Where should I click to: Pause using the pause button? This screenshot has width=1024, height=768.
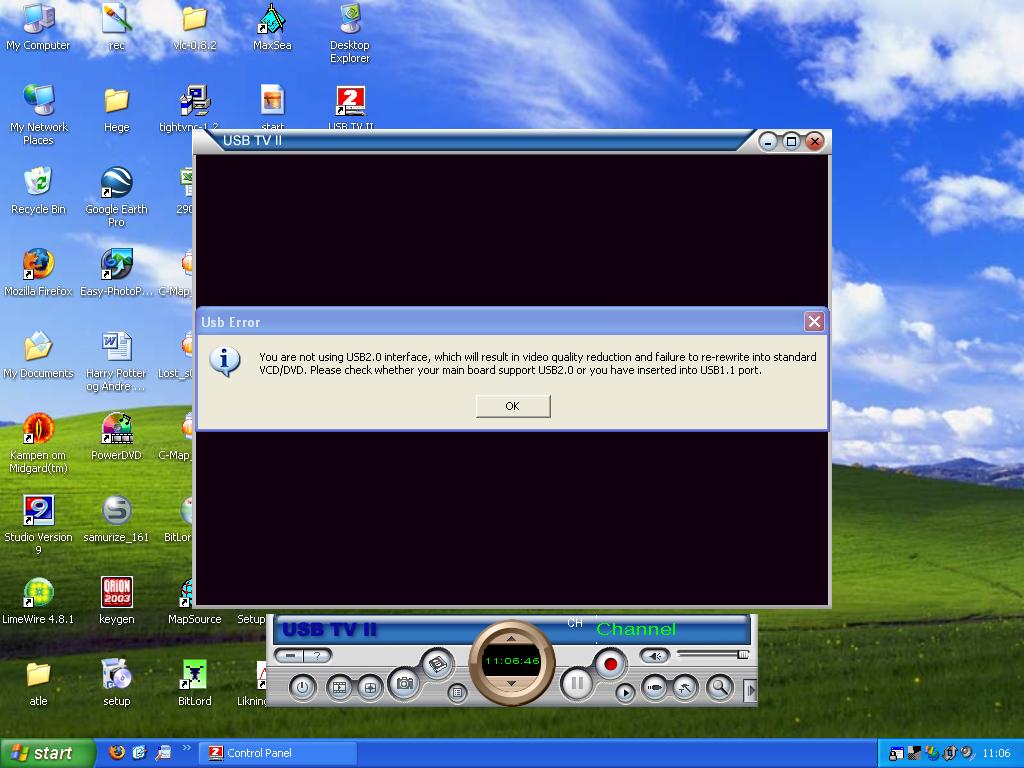[x=577, y=683]
